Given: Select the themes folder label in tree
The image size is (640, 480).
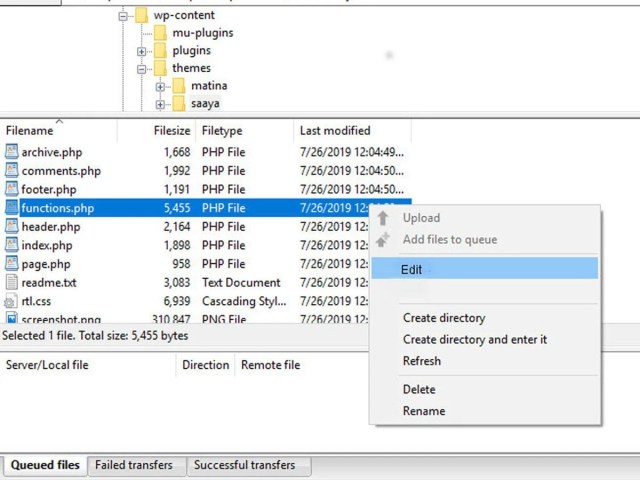Looking at the screenshot, I should pyautogui.click(x=191, y=68).
